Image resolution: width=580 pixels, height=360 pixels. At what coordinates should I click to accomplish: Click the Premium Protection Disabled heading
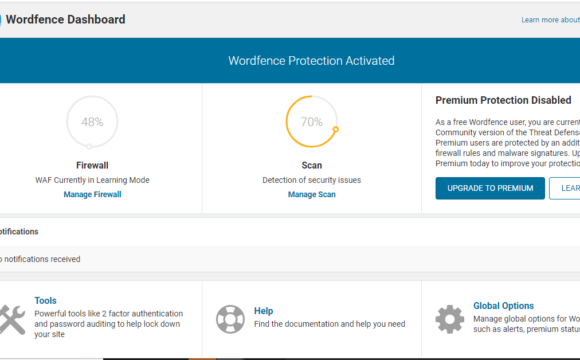[503, 100]
